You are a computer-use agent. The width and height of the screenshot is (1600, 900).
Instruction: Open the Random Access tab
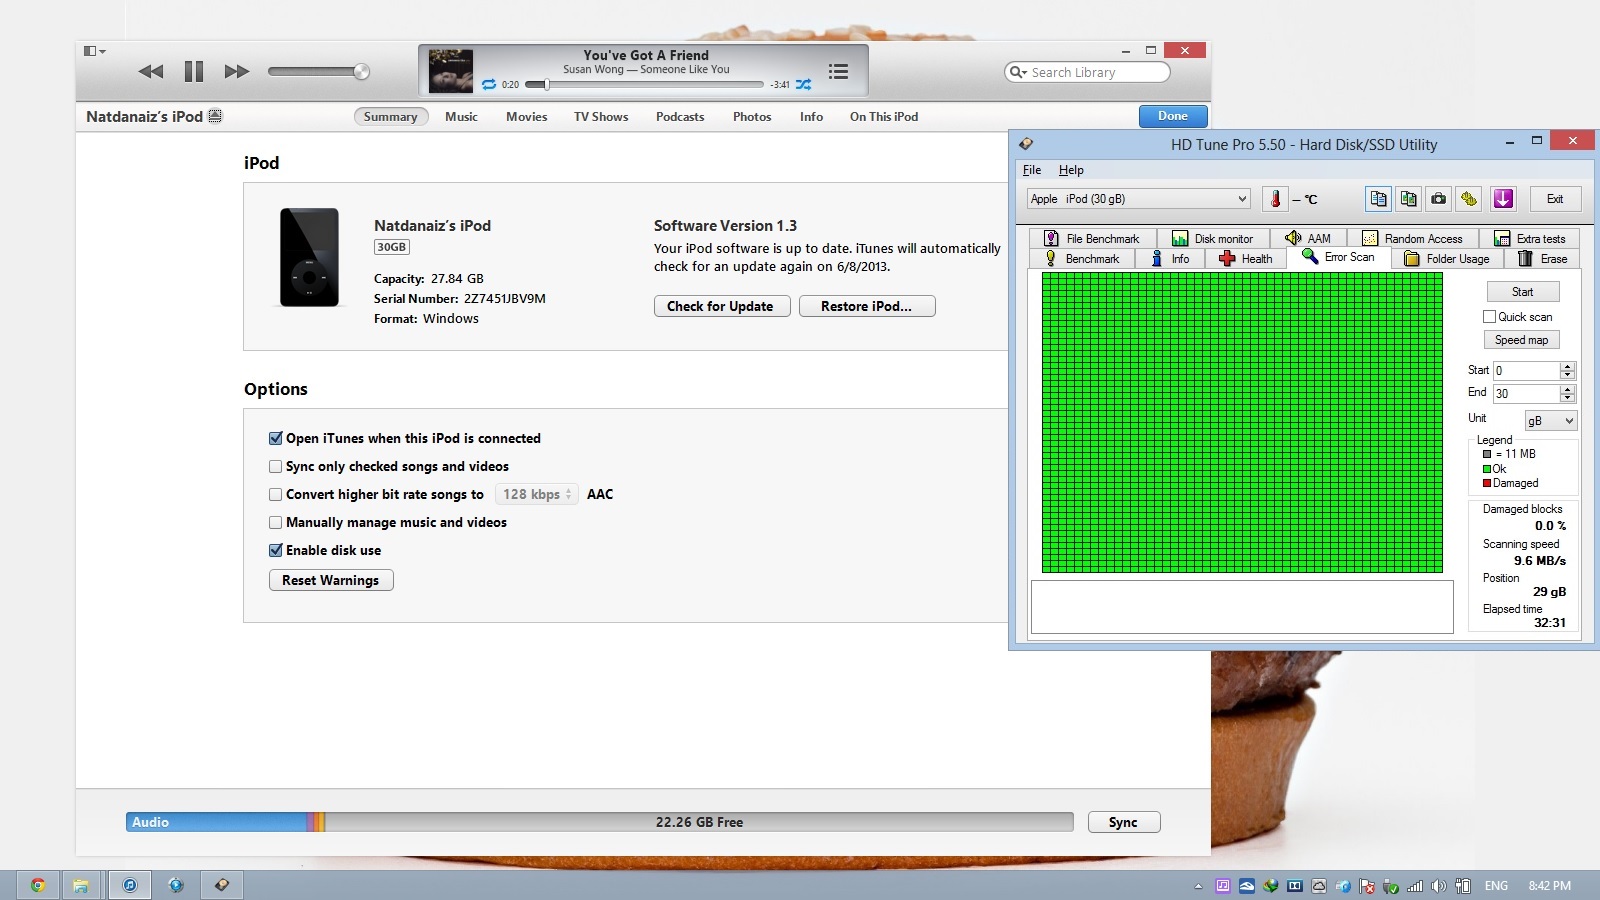tap(1413, 238)
